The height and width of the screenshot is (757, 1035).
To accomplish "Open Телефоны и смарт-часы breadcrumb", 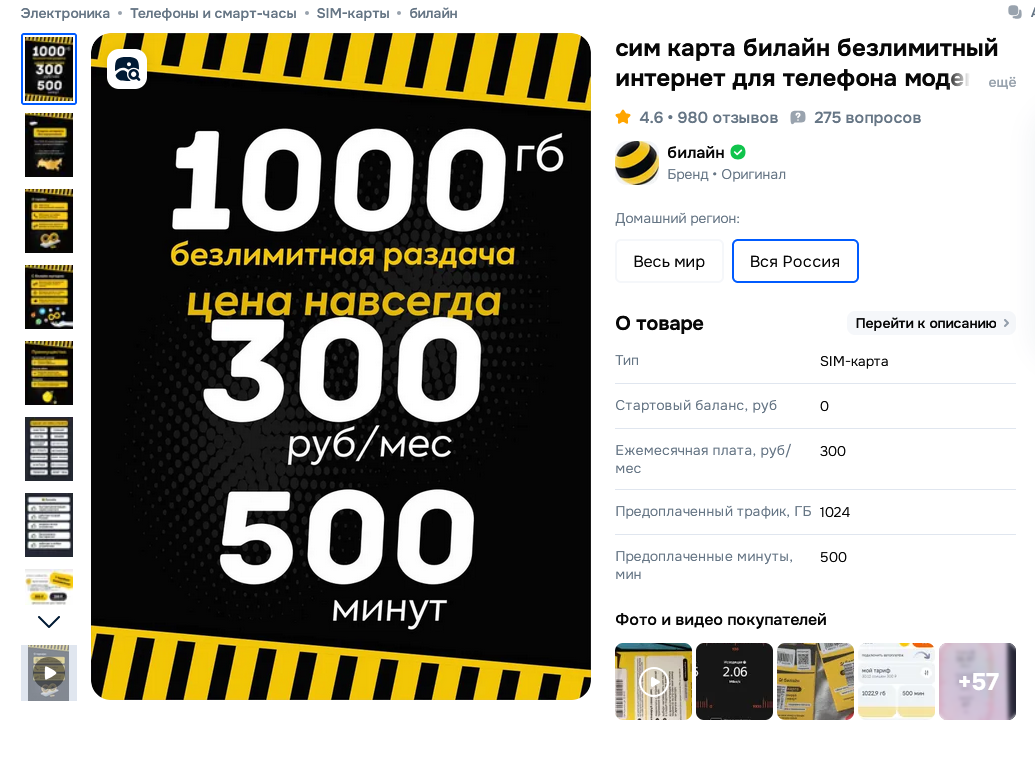I will tap(213, 13).
